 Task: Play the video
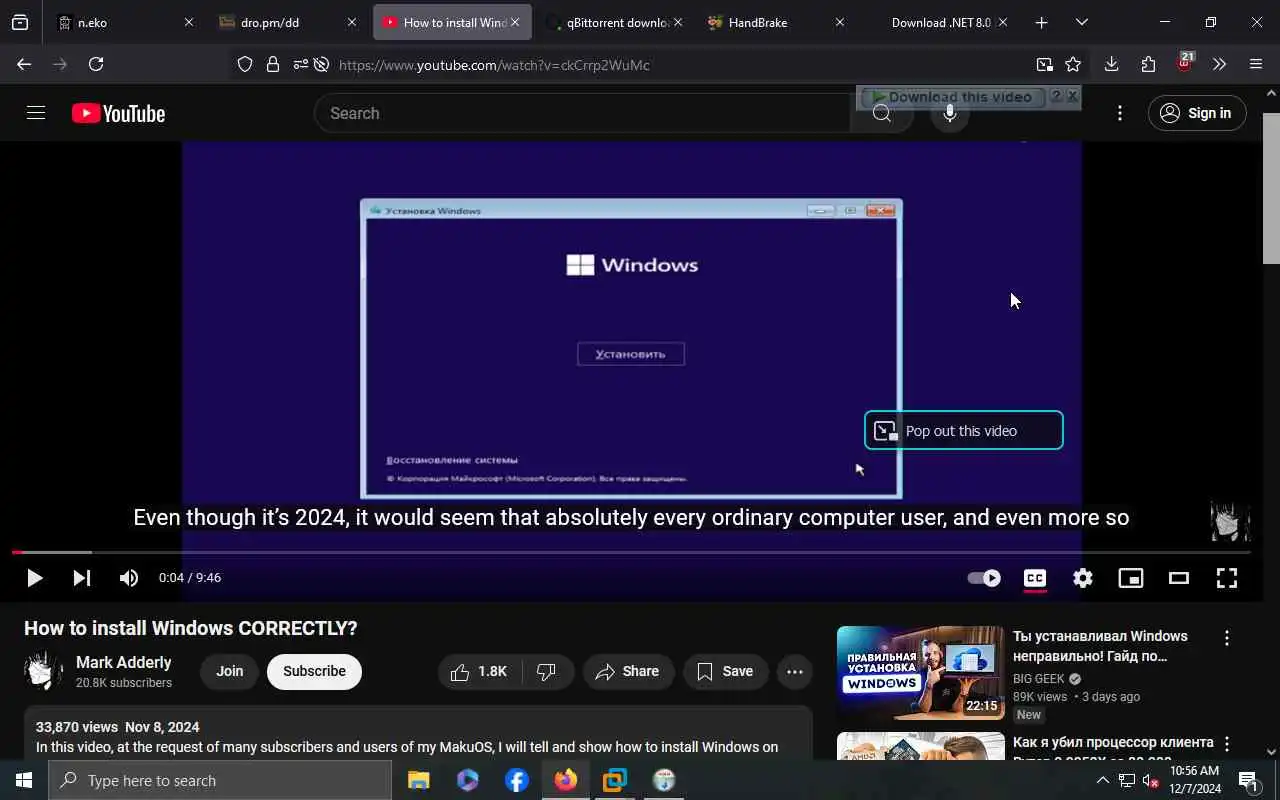(x=34, y=578)
